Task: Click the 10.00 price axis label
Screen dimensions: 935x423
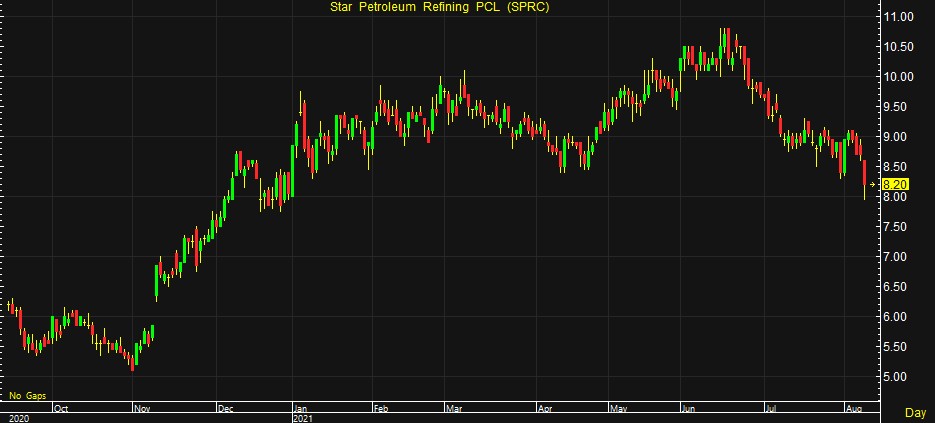Action: 897,77
